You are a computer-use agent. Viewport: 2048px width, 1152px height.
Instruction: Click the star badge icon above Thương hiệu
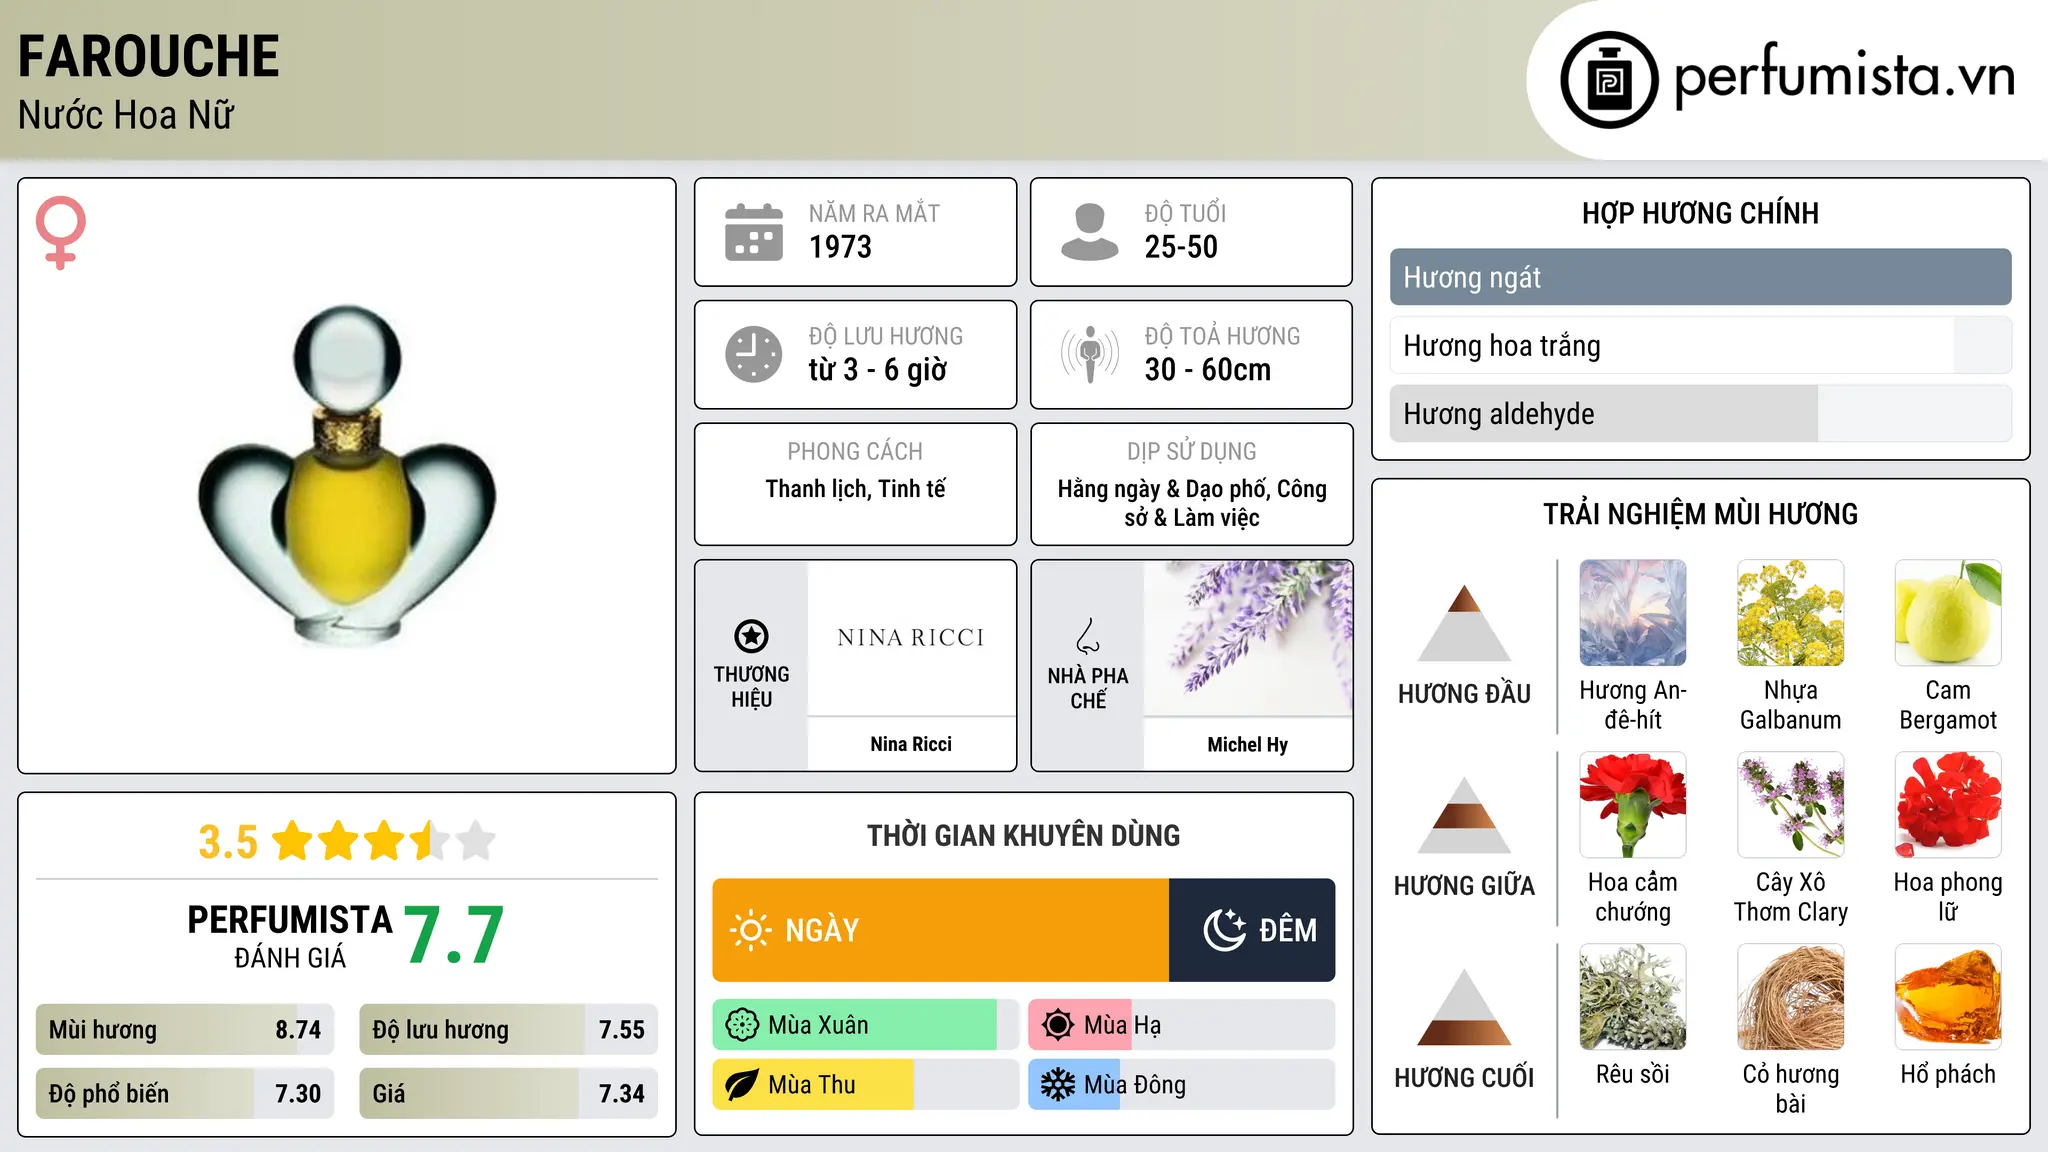(x=751, y=636)
